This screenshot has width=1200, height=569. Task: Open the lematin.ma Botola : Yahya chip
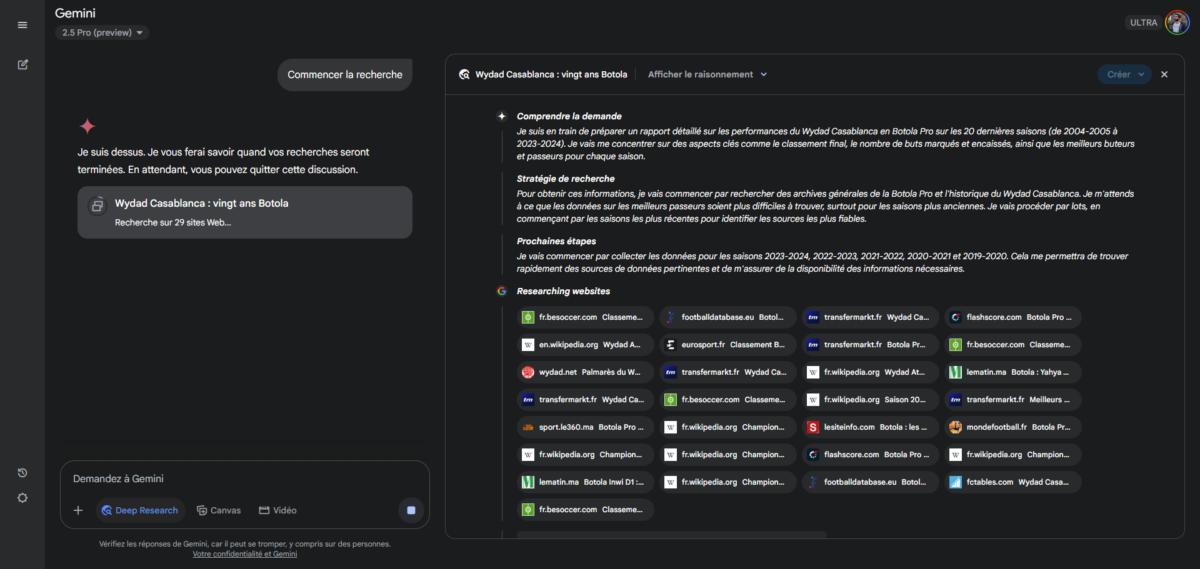[x=1012, y=372]
